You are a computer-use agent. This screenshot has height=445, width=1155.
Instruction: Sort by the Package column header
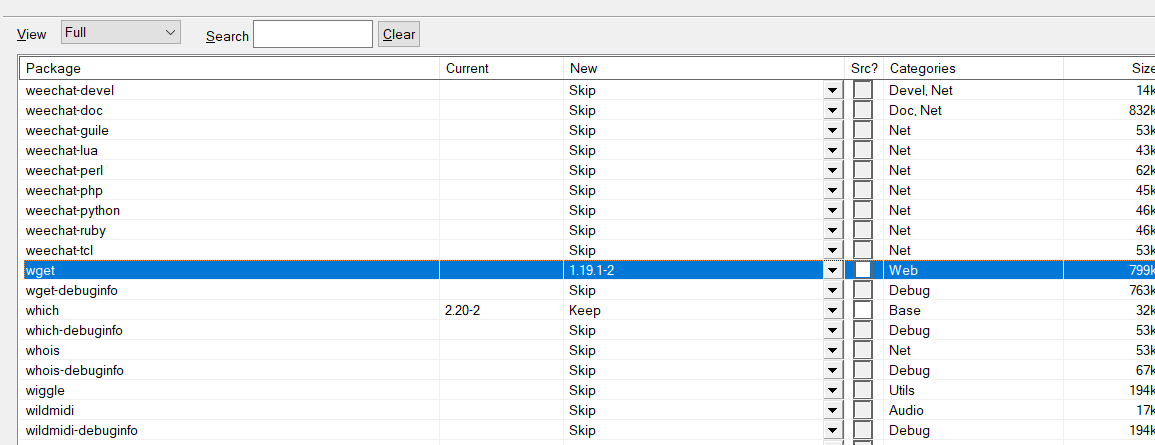[229, 69]
